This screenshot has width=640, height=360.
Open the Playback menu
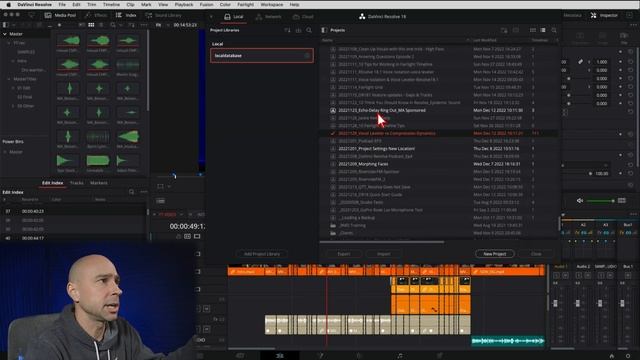tap(184, 4)
